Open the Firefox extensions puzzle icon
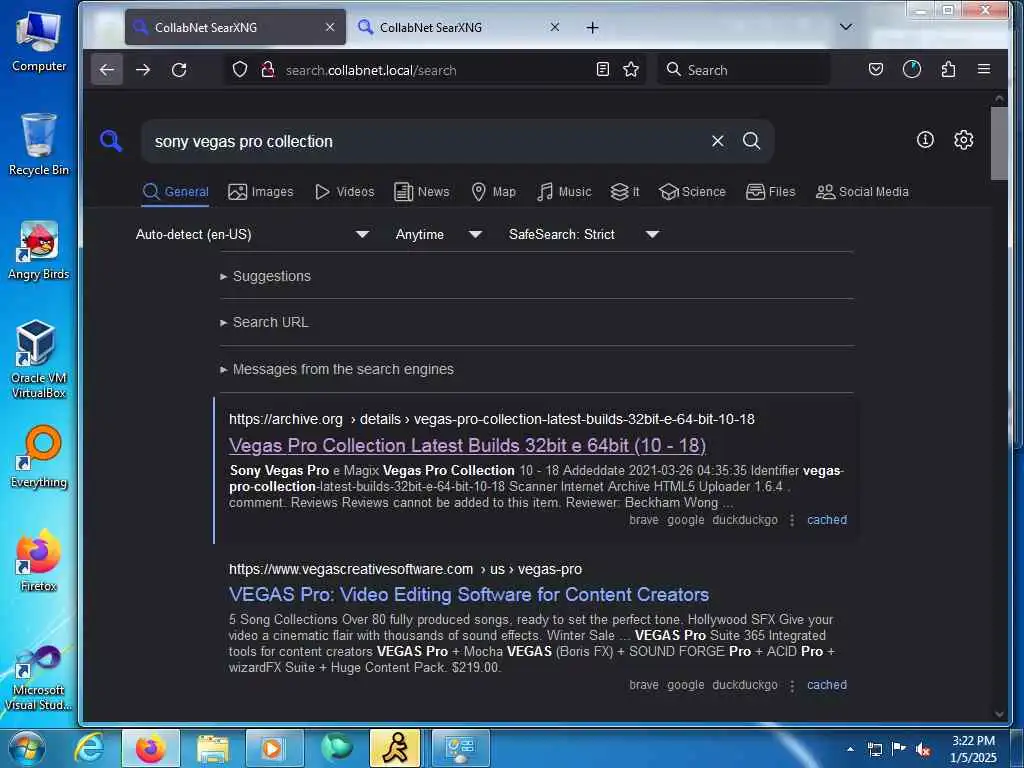1024x768 pixels. click(948, 69)
